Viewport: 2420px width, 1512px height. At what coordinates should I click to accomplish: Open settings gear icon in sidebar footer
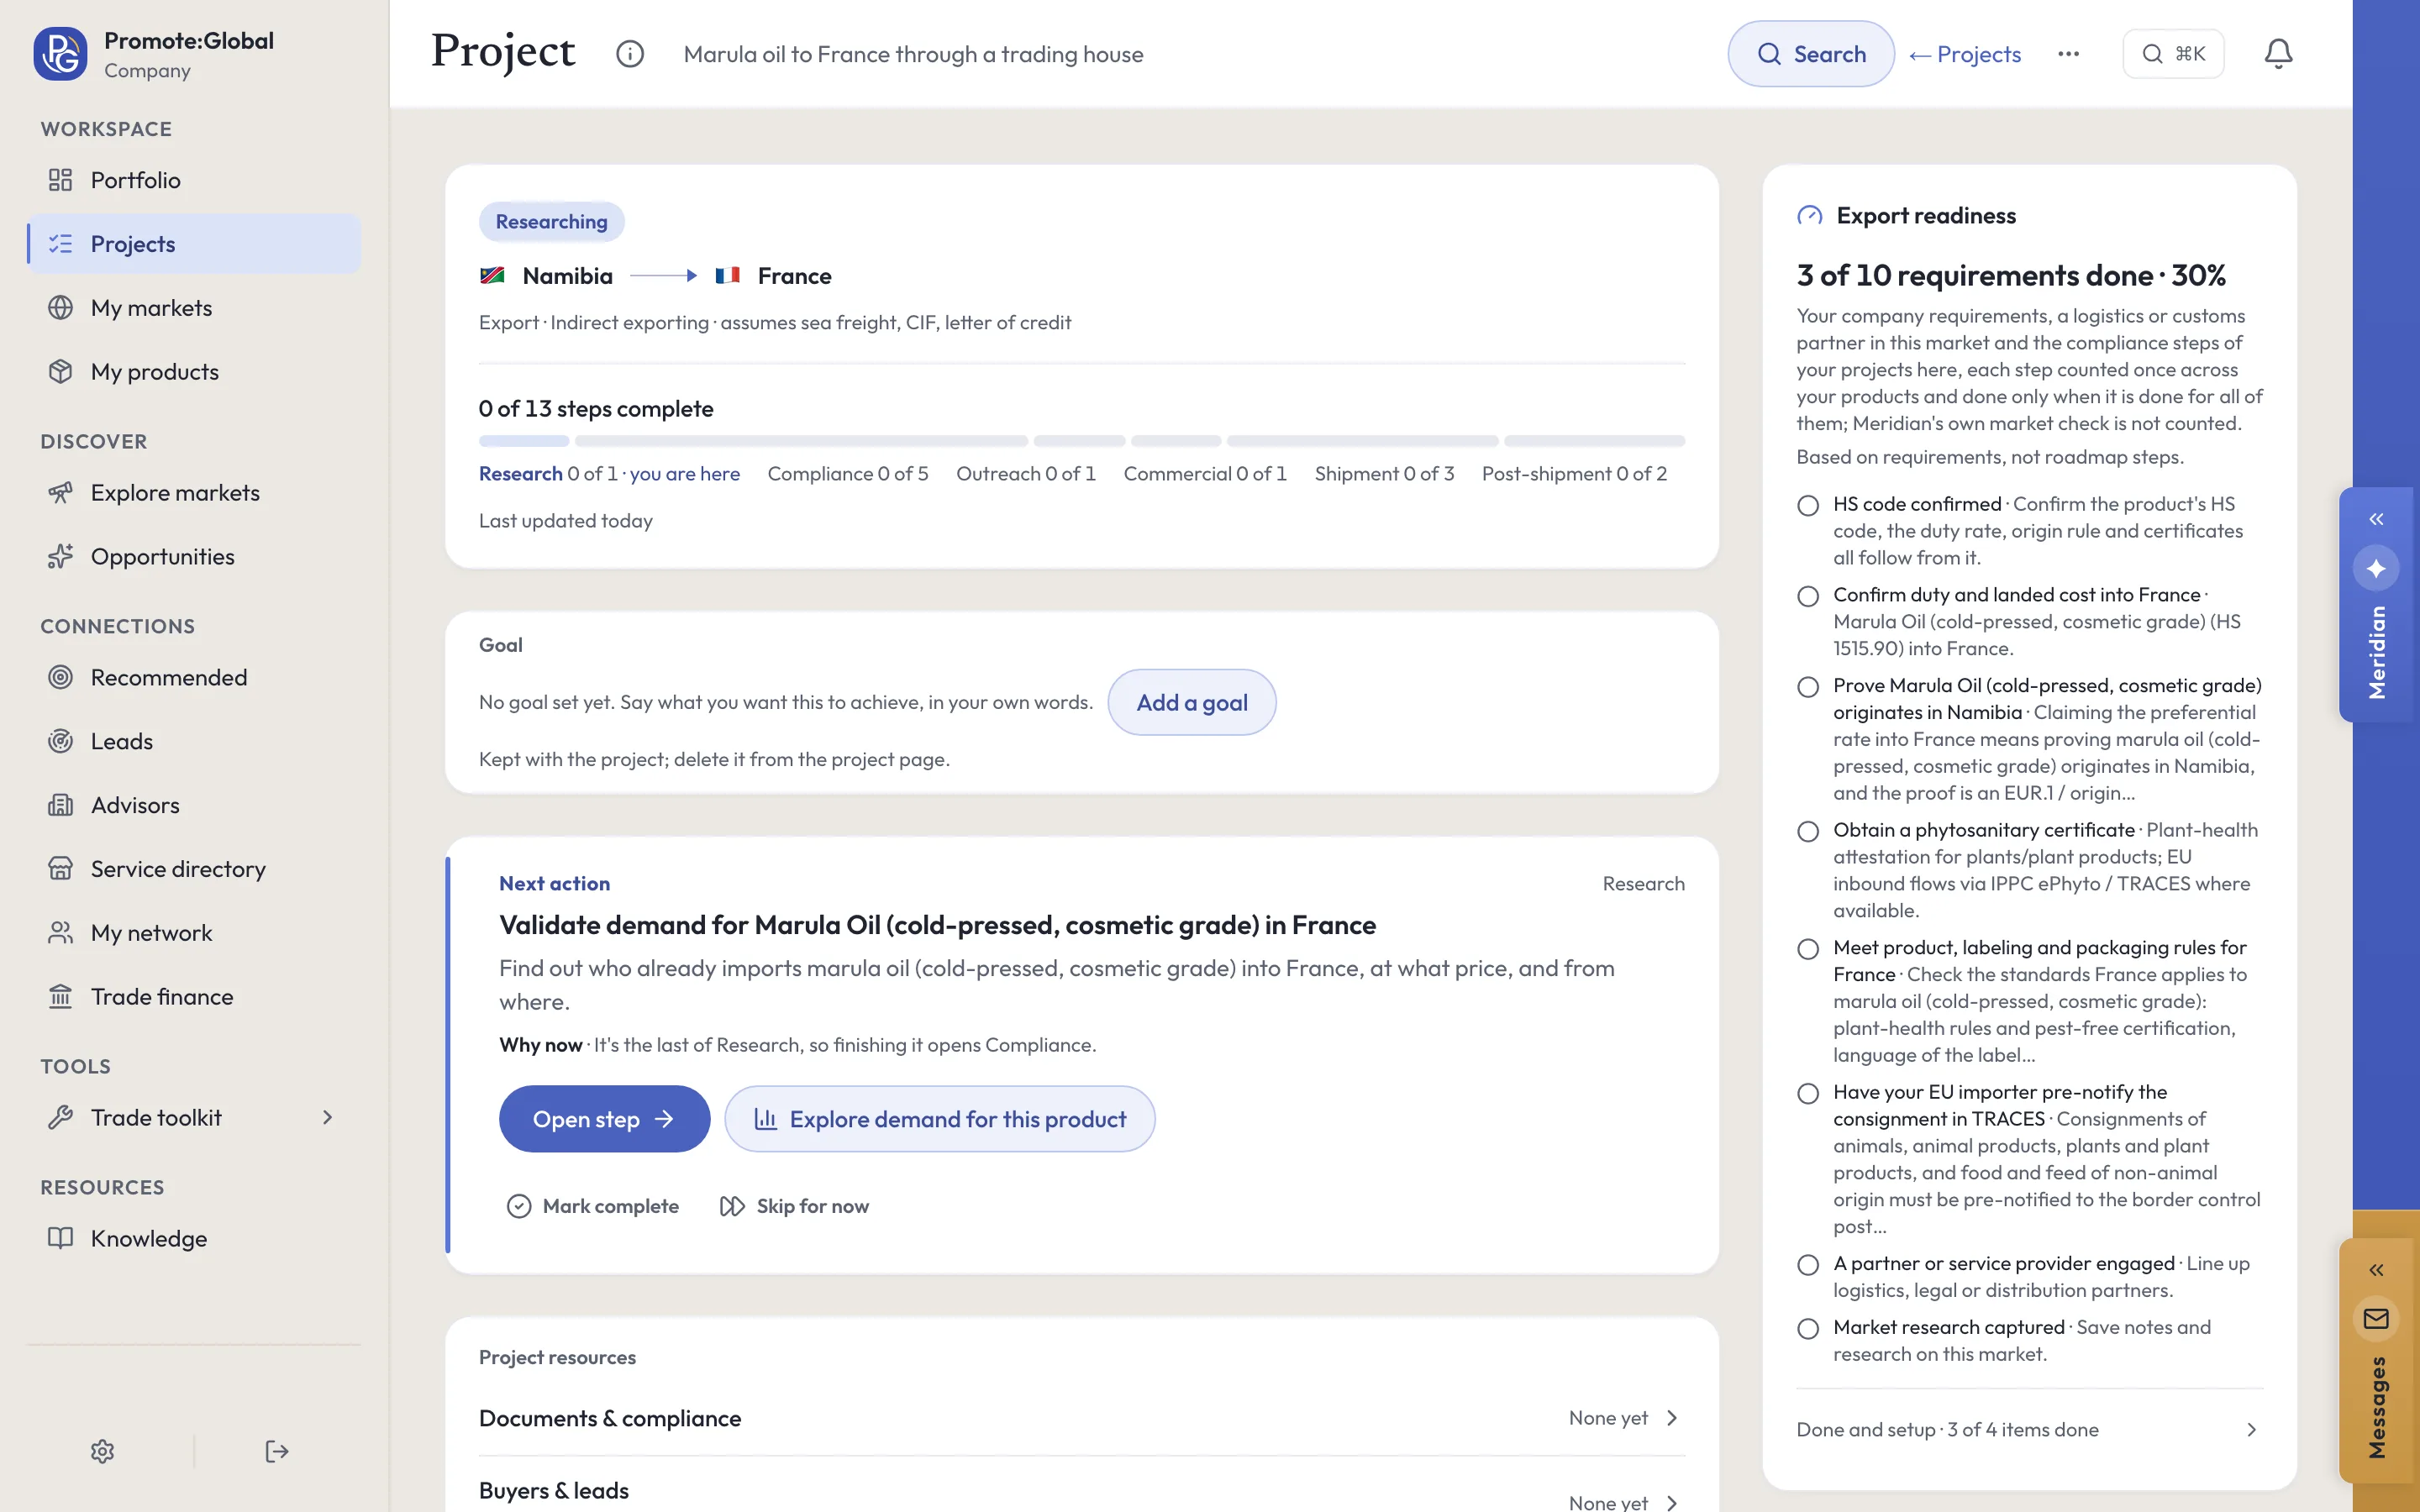click(x=103, y=1451)
